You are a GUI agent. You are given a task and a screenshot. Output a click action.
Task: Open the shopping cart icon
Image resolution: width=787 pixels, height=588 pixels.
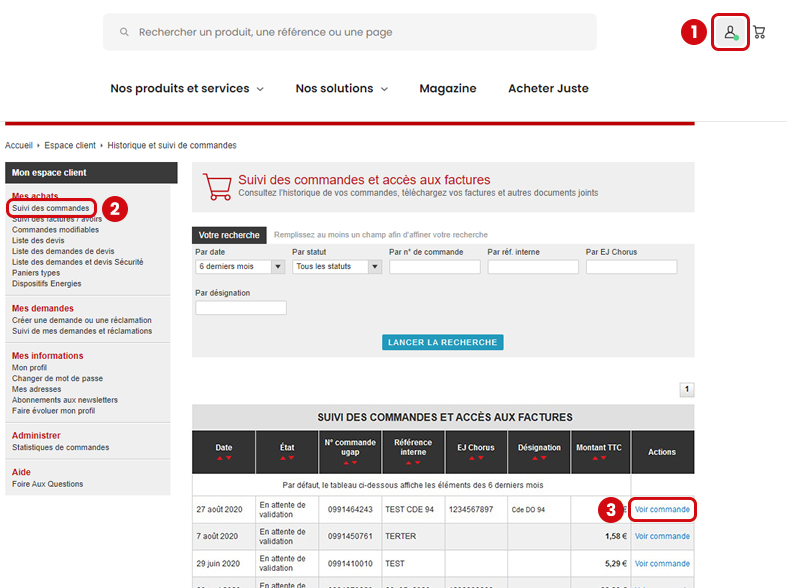pos(759,32)
